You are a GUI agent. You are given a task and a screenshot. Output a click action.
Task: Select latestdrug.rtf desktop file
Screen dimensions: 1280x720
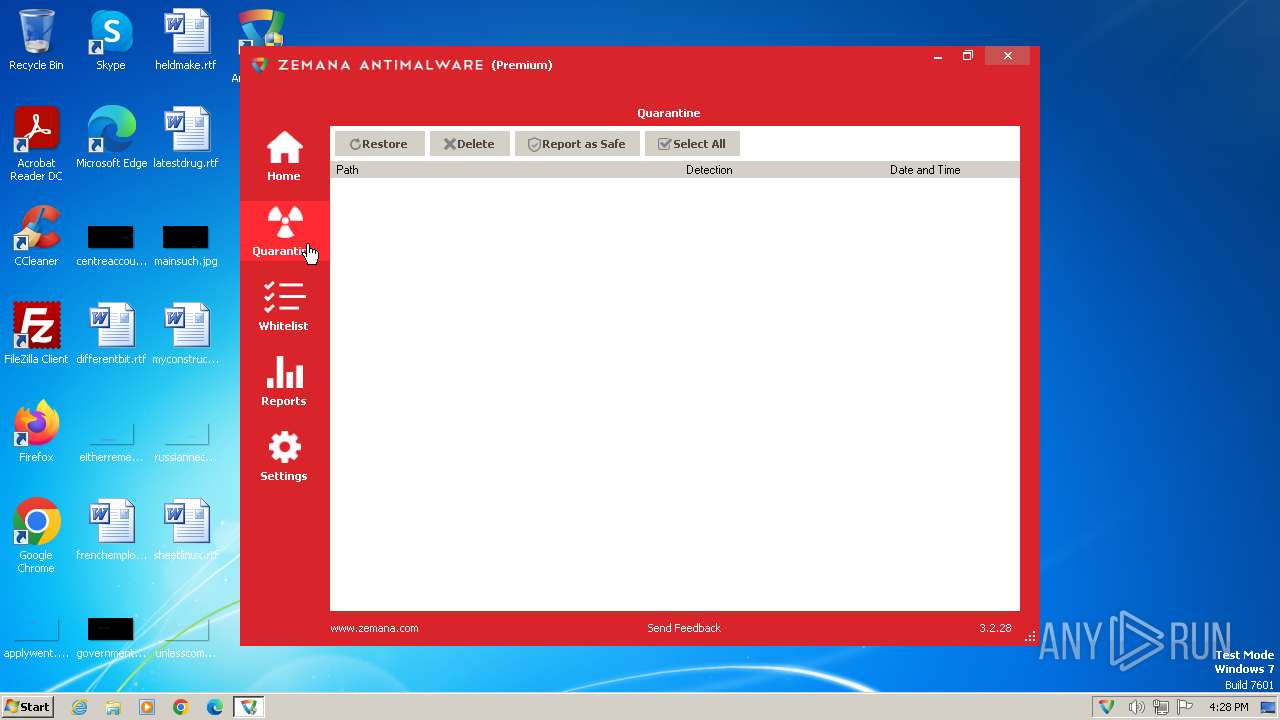click(186, 138)
